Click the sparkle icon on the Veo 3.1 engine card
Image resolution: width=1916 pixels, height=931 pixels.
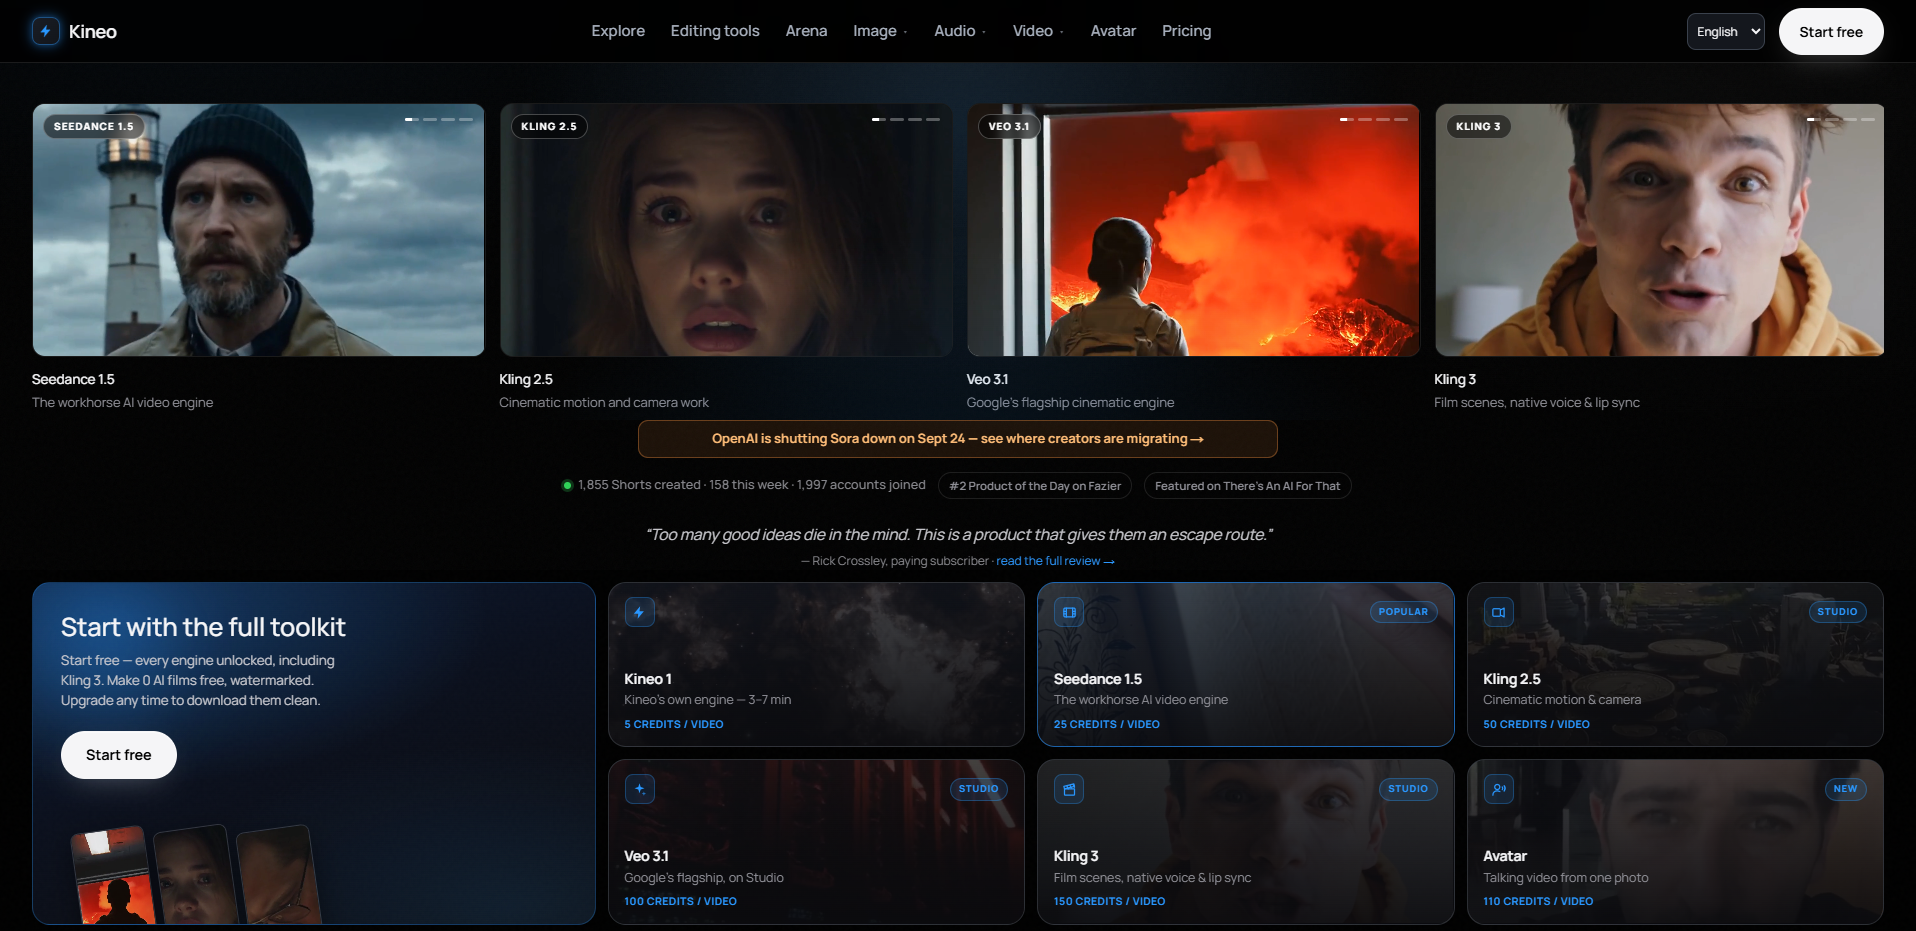point(640,789)
